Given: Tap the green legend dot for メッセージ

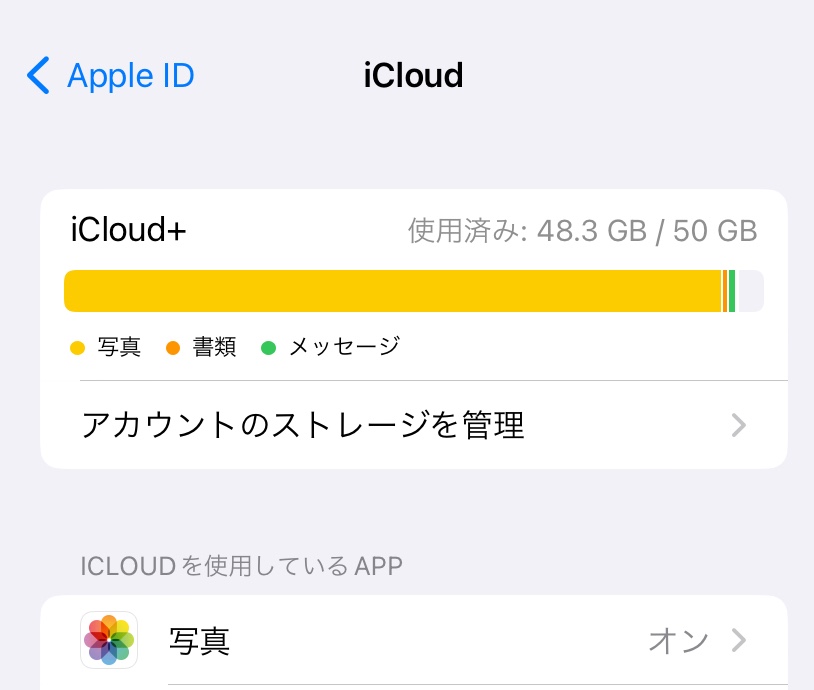Looking at the screenshot, I should click(x=268, y=348).
